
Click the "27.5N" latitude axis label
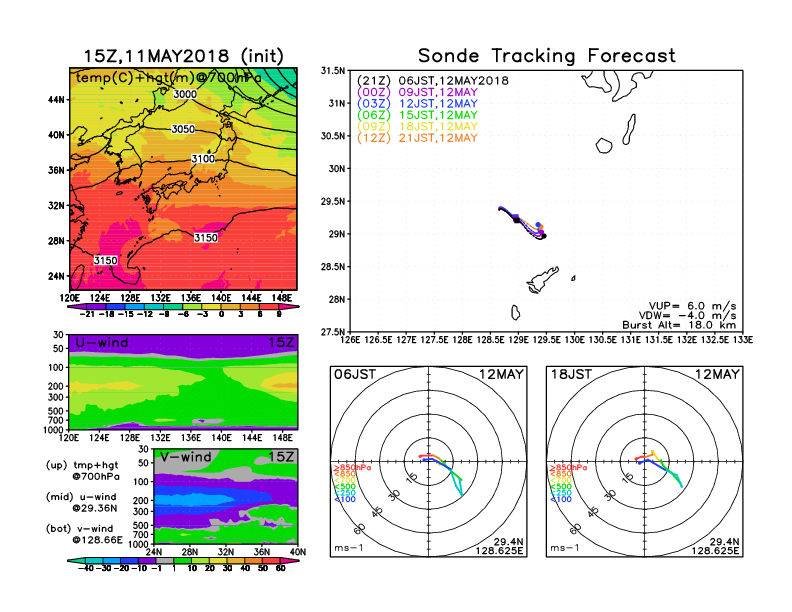tap(333, 332)
